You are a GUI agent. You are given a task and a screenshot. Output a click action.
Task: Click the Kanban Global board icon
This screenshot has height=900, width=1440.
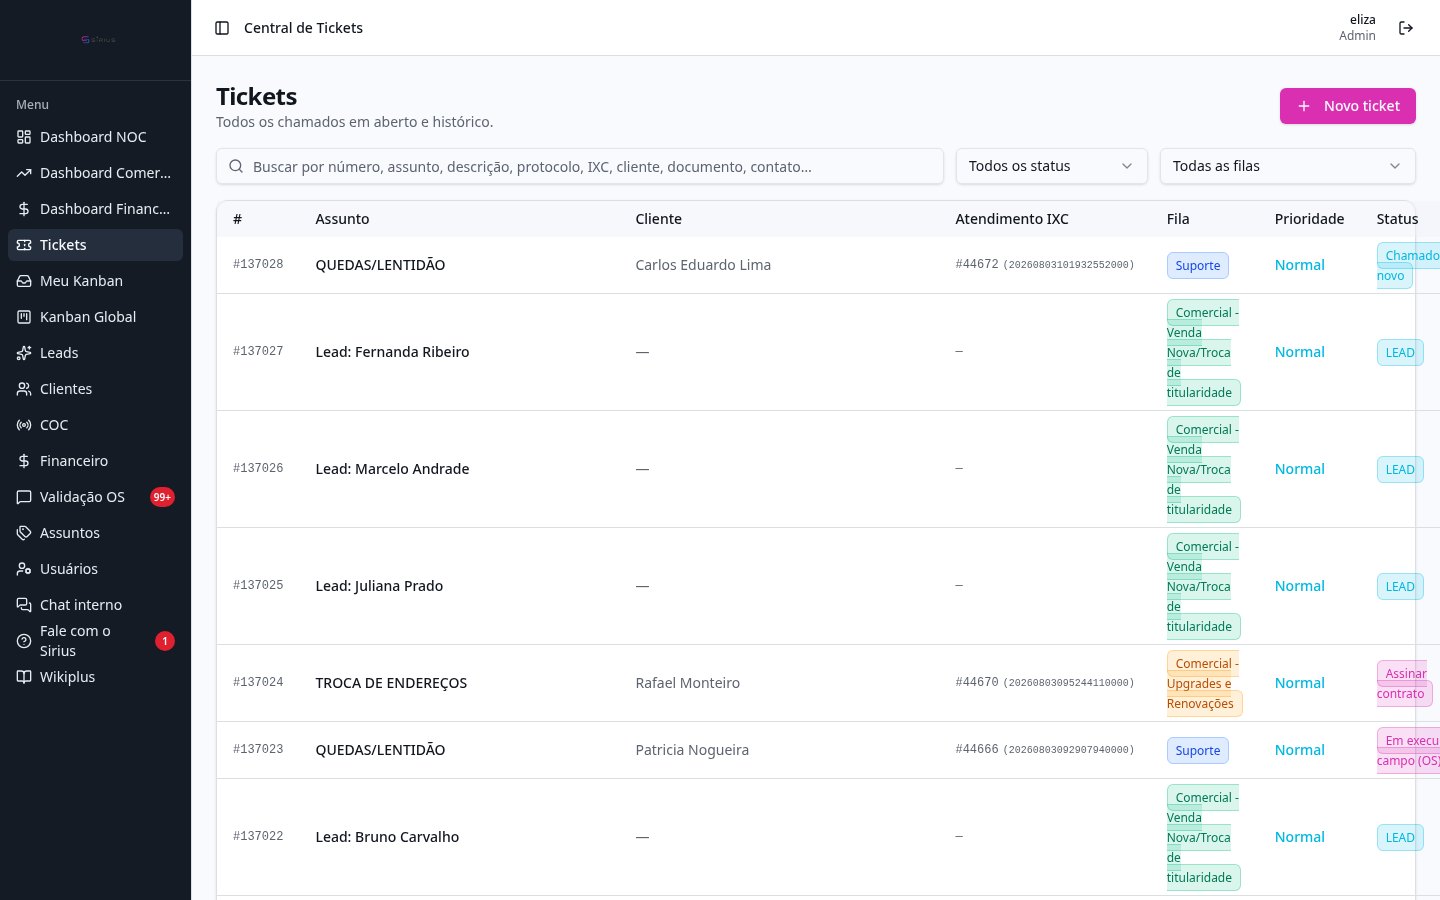click(x=24, y=317)
